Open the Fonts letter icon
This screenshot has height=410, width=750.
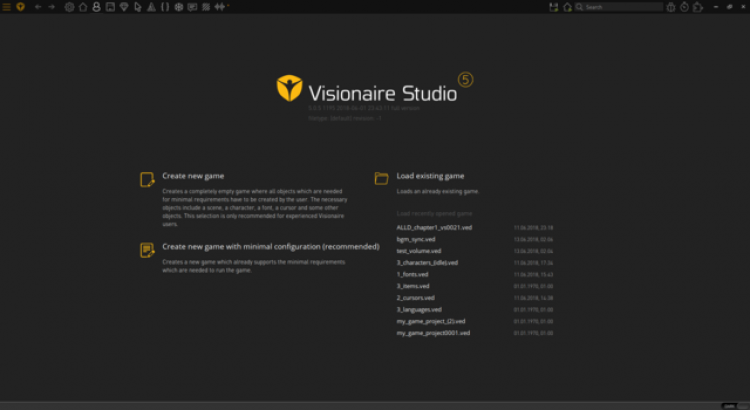(151, 7)
